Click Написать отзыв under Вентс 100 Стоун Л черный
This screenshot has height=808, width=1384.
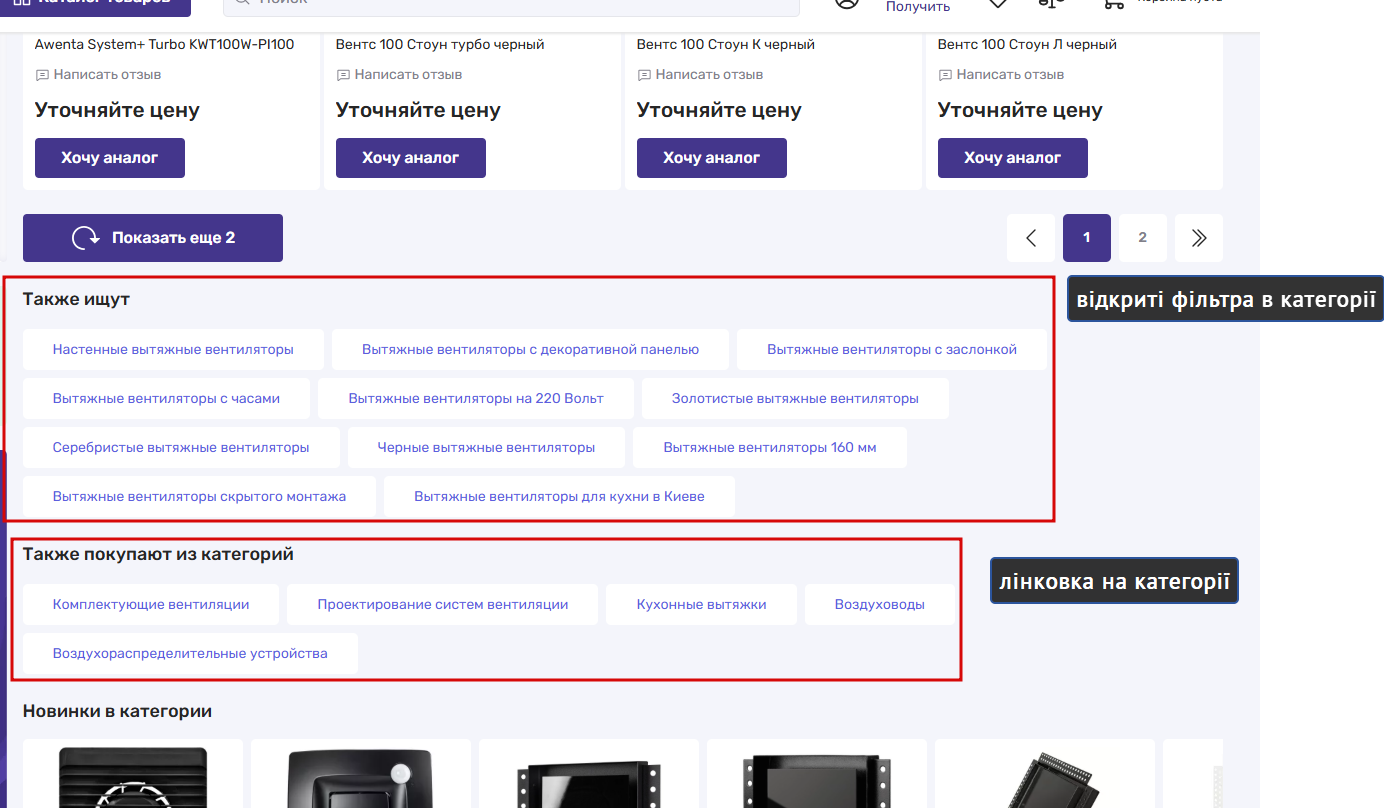[1010, 75]
